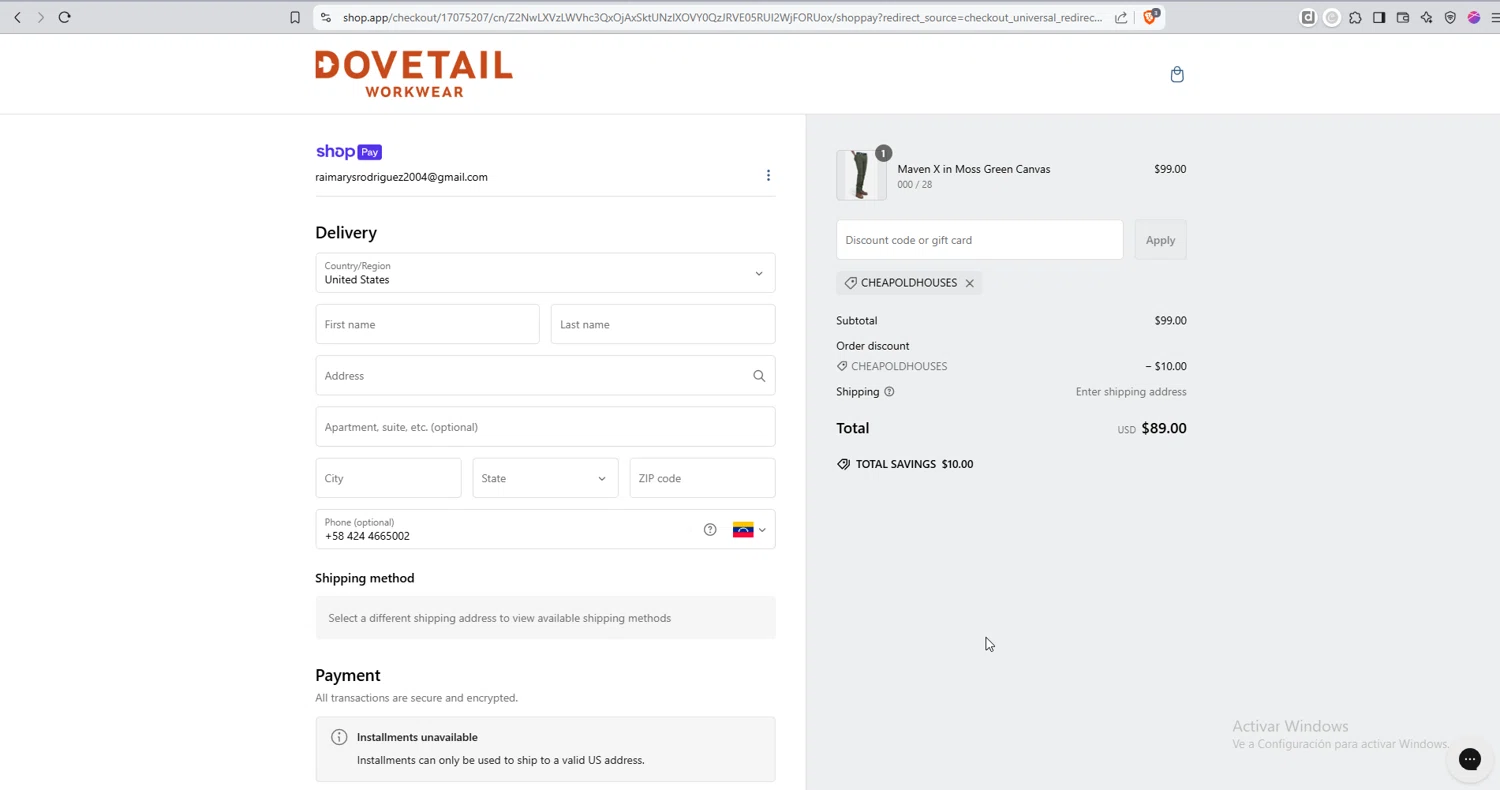Click the share page icon in address bar

[x=1121, y=17]
